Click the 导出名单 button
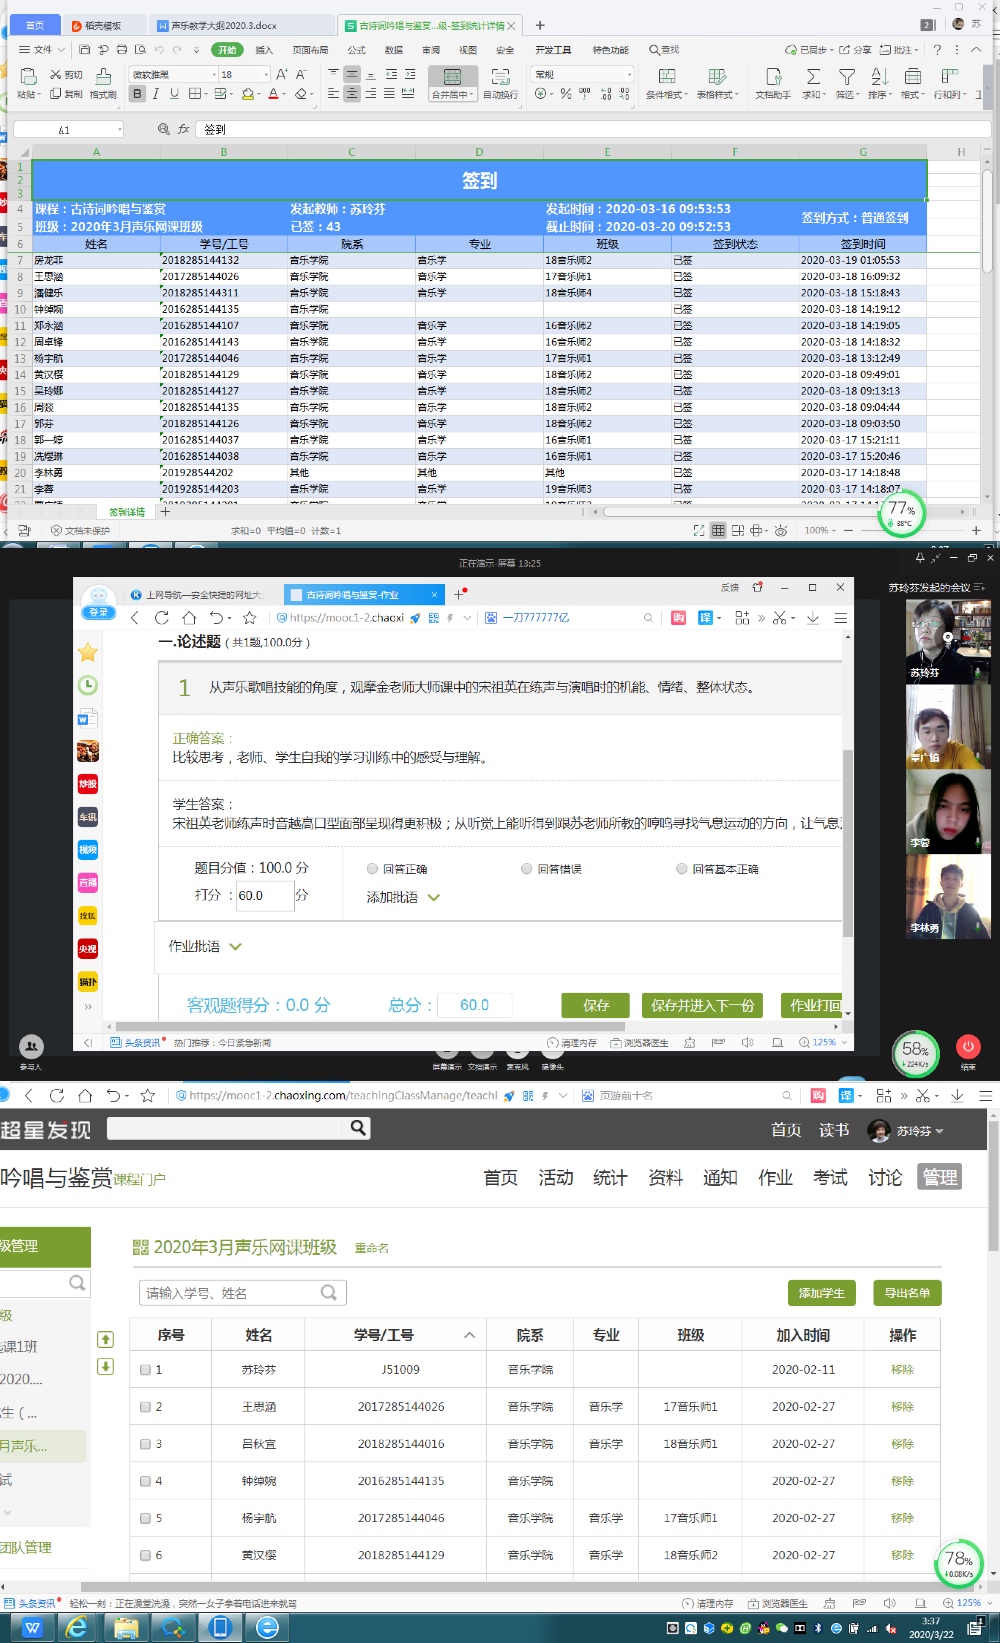The image size is (1000, 1643). 907,1293
